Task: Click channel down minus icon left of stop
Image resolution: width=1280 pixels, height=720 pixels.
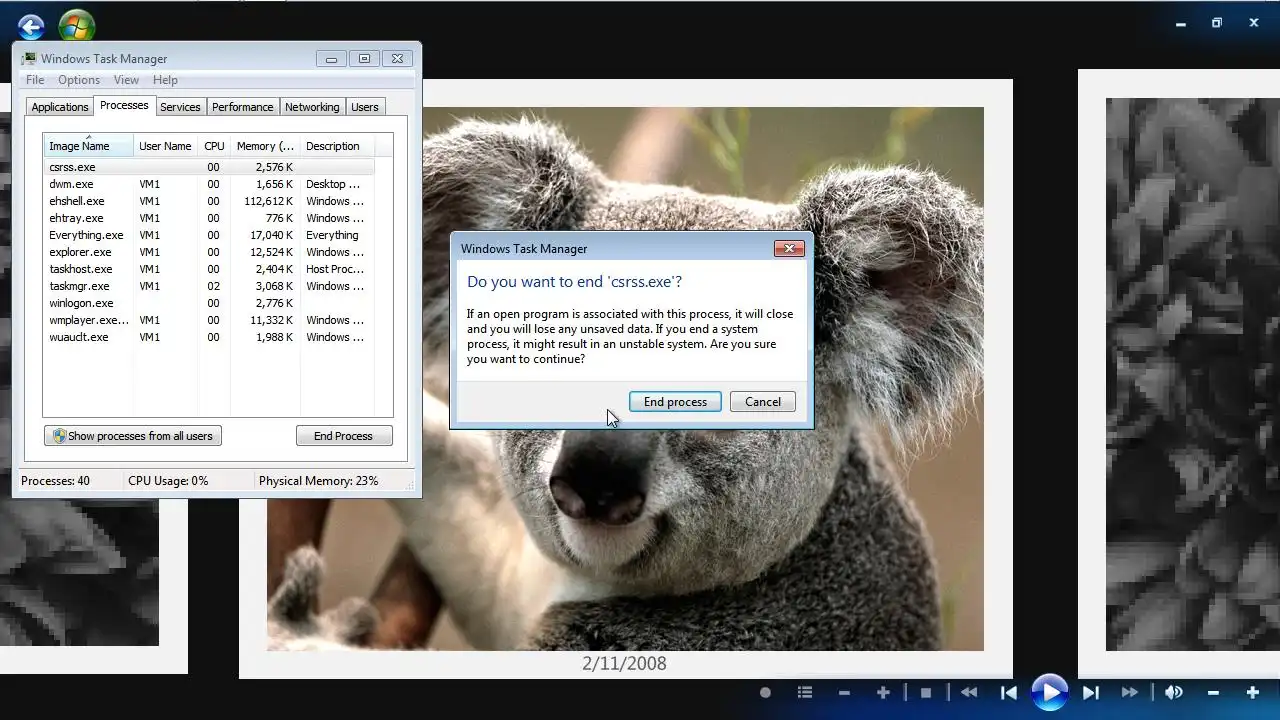Action: 845,692
